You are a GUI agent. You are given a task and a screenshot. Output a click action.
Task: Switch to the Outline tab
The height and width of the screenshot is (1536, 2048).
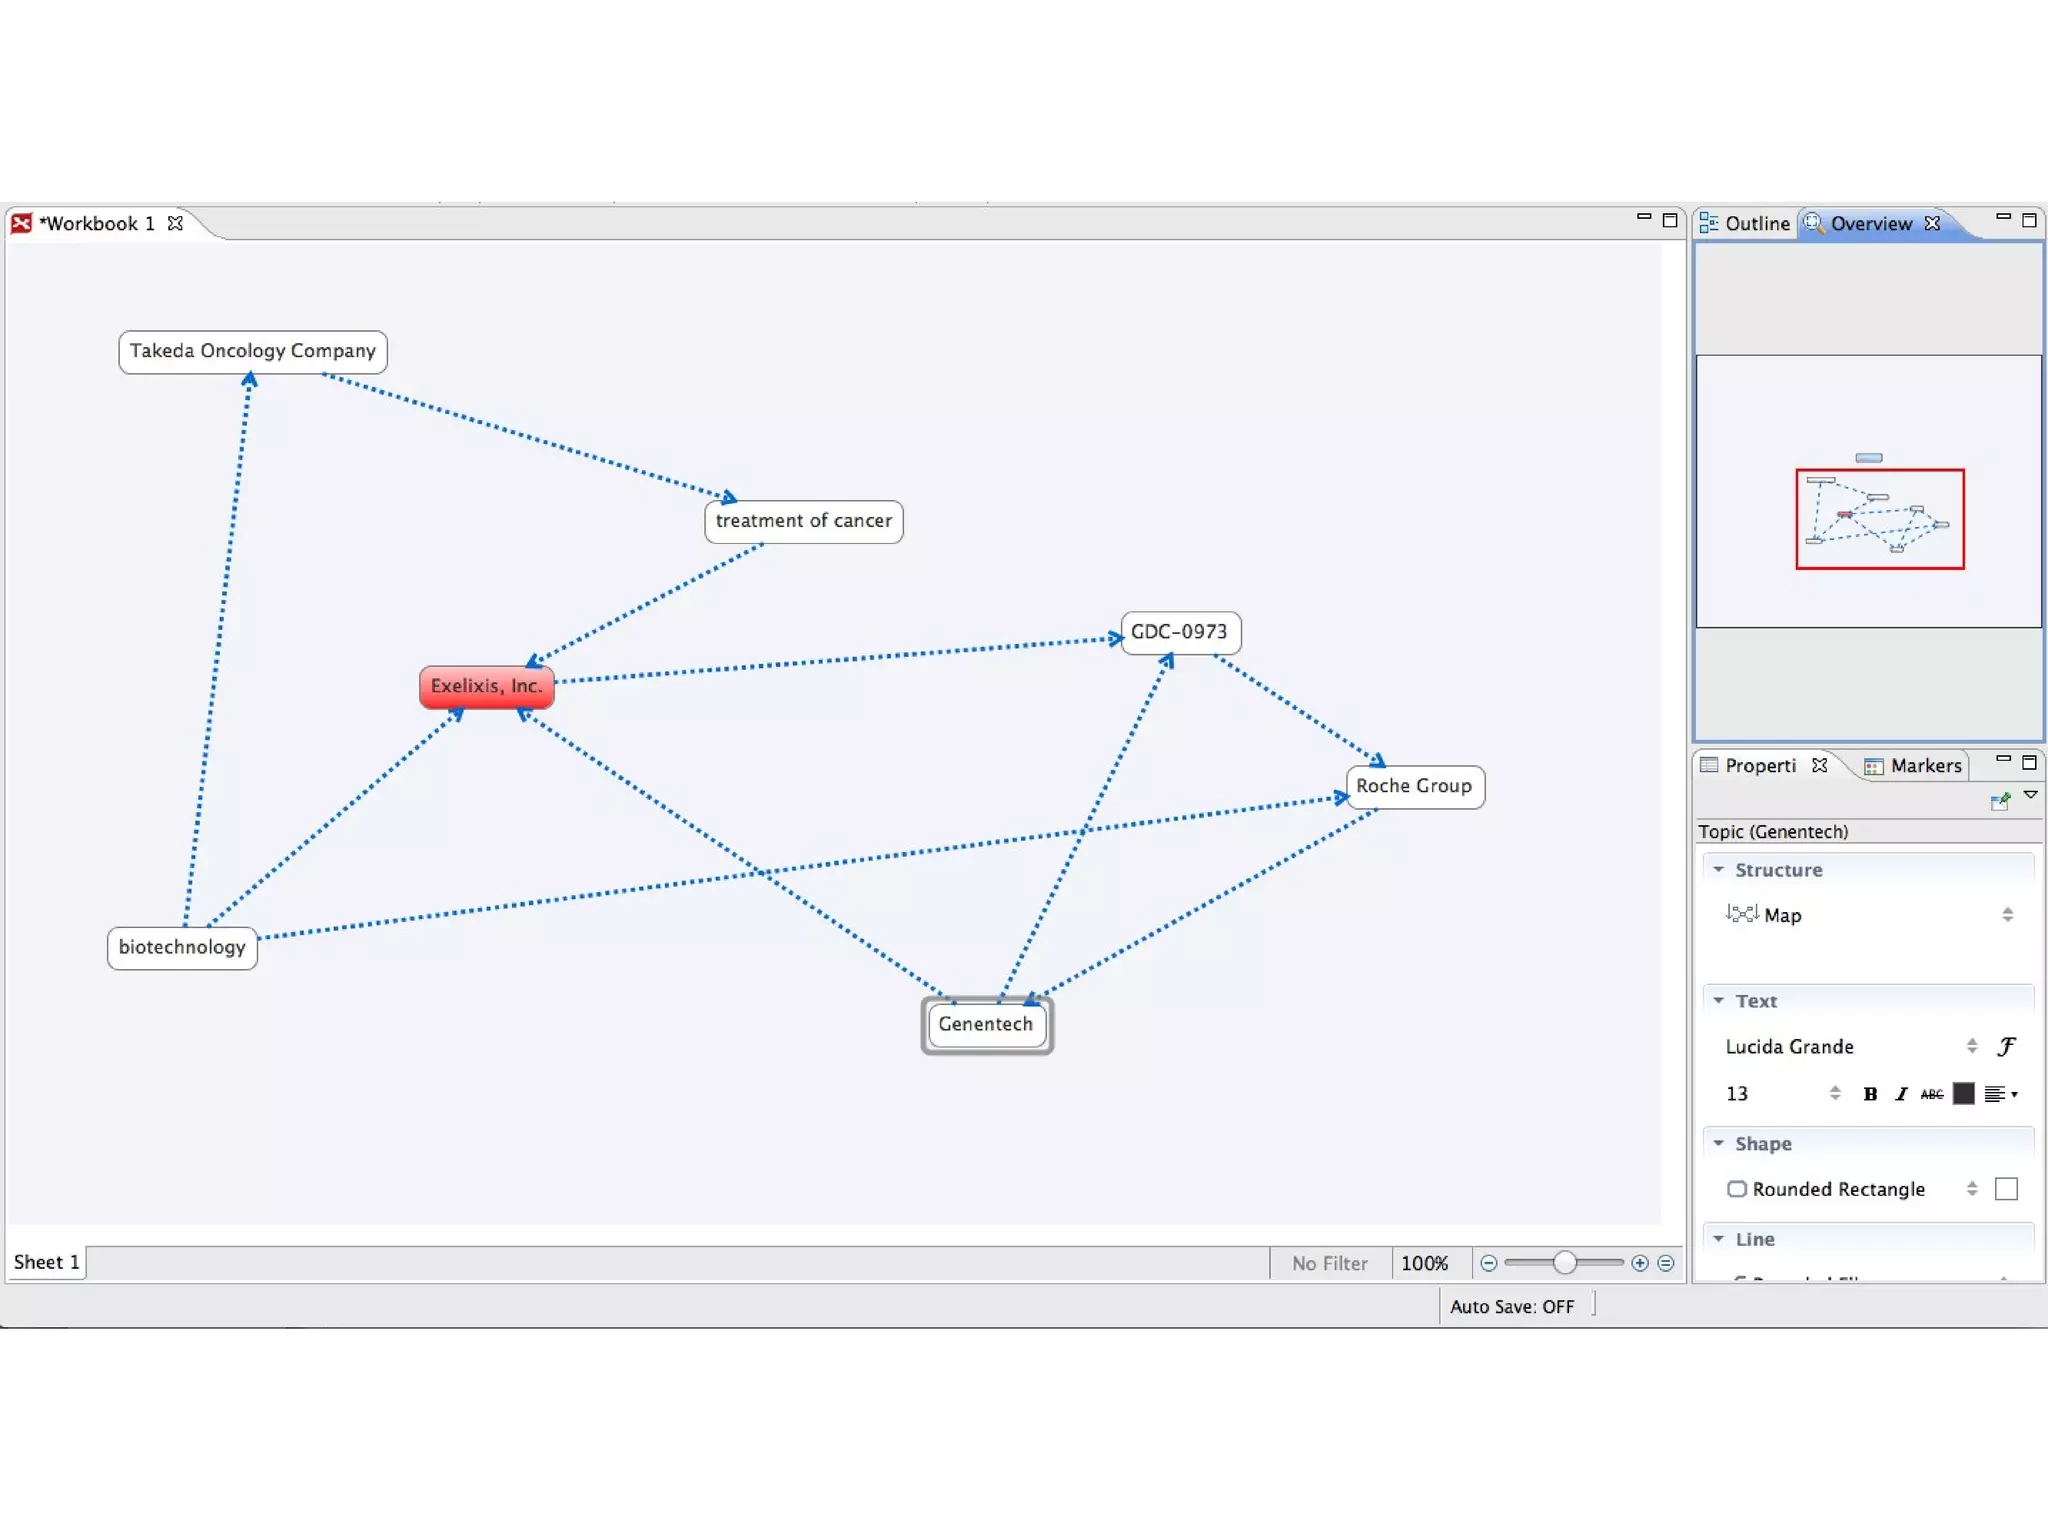[x=1746, y=223]
